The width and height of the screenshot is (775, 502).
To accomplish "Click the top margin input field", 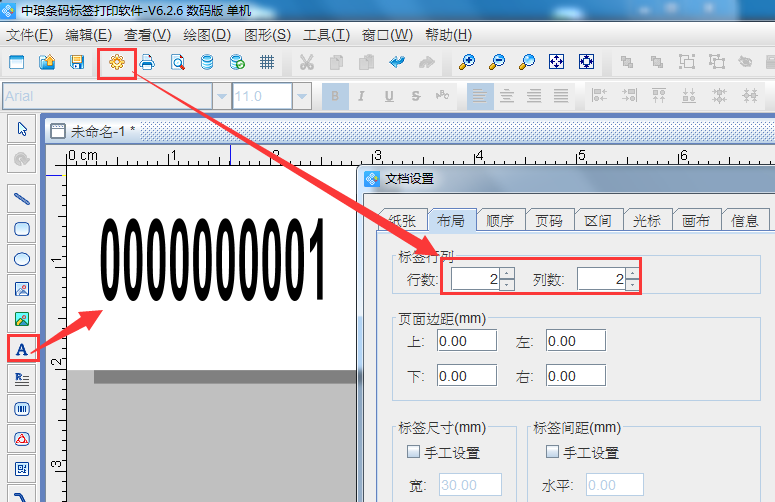I will [x=467, y=341].
